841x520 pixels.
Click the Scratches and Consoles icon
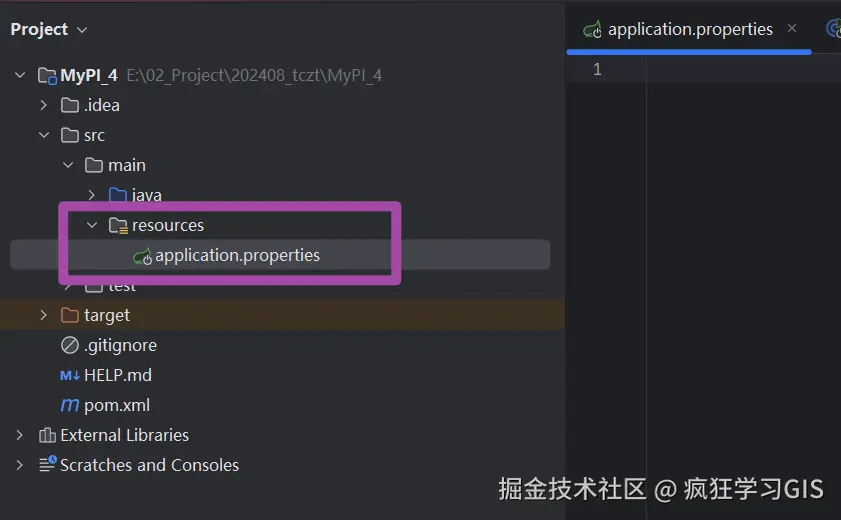pos(47,465)
